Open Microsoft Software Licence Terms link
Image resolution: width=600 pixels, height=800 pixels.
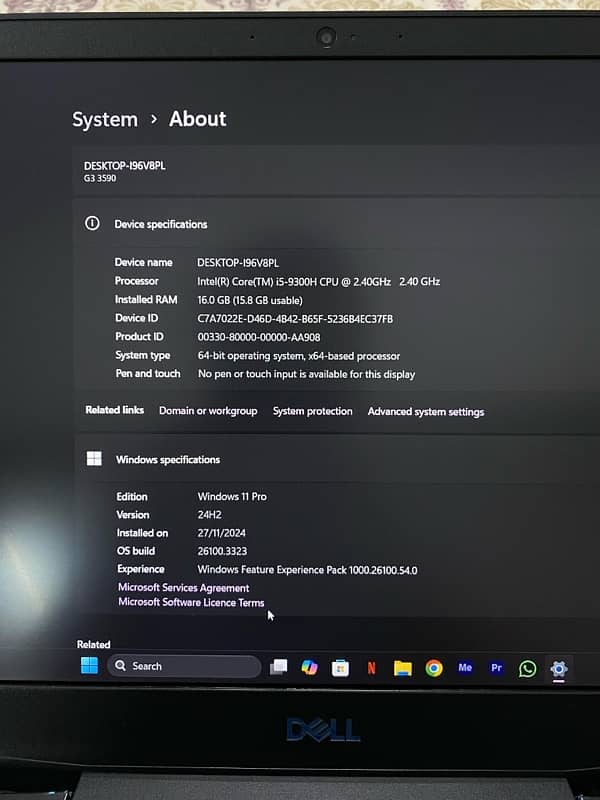[191, 603]
